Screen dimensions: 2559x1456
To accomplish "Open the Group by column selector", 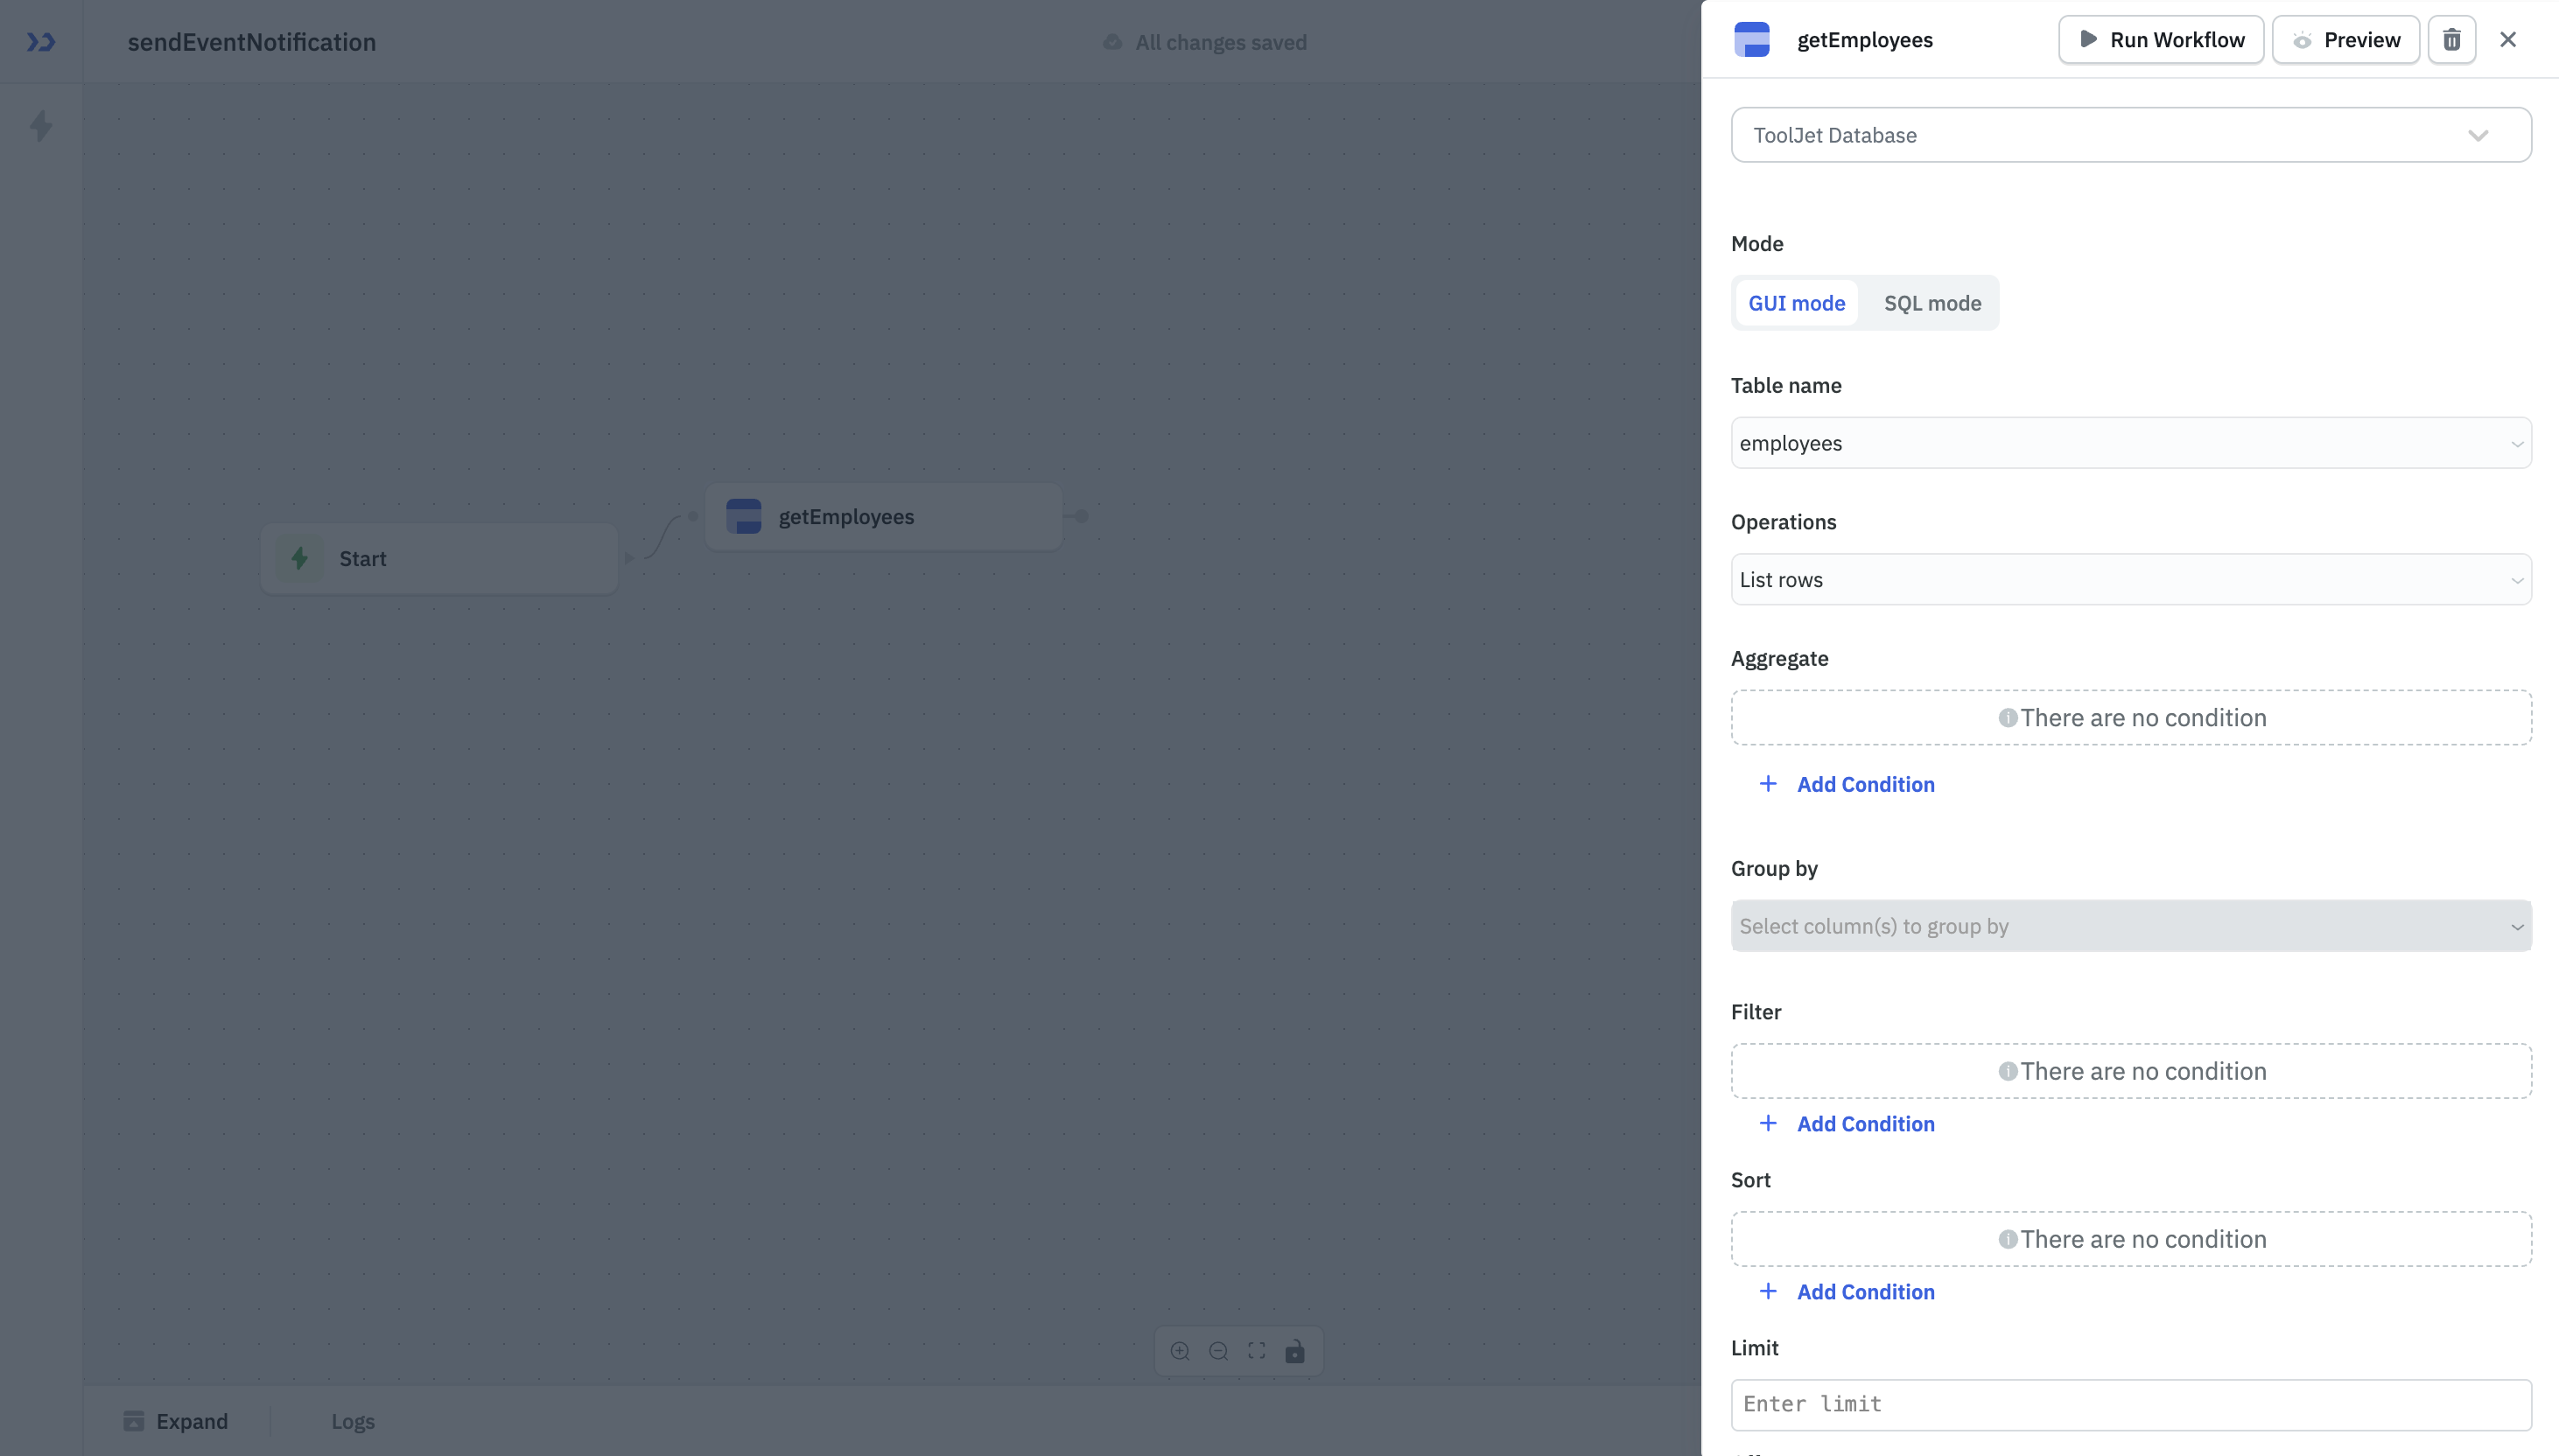I will [x=2129, y=925].
